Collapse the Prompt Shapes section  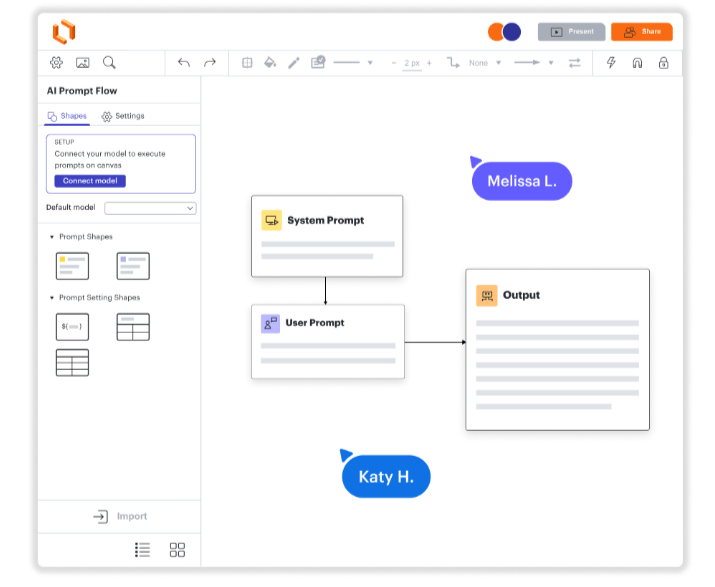coord(52,237)
